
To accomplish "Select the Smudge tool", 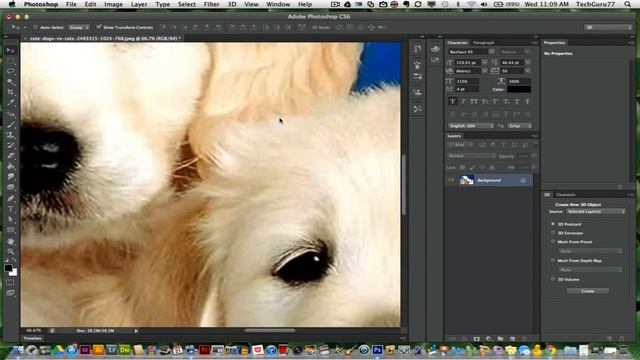I will [11, 177].
